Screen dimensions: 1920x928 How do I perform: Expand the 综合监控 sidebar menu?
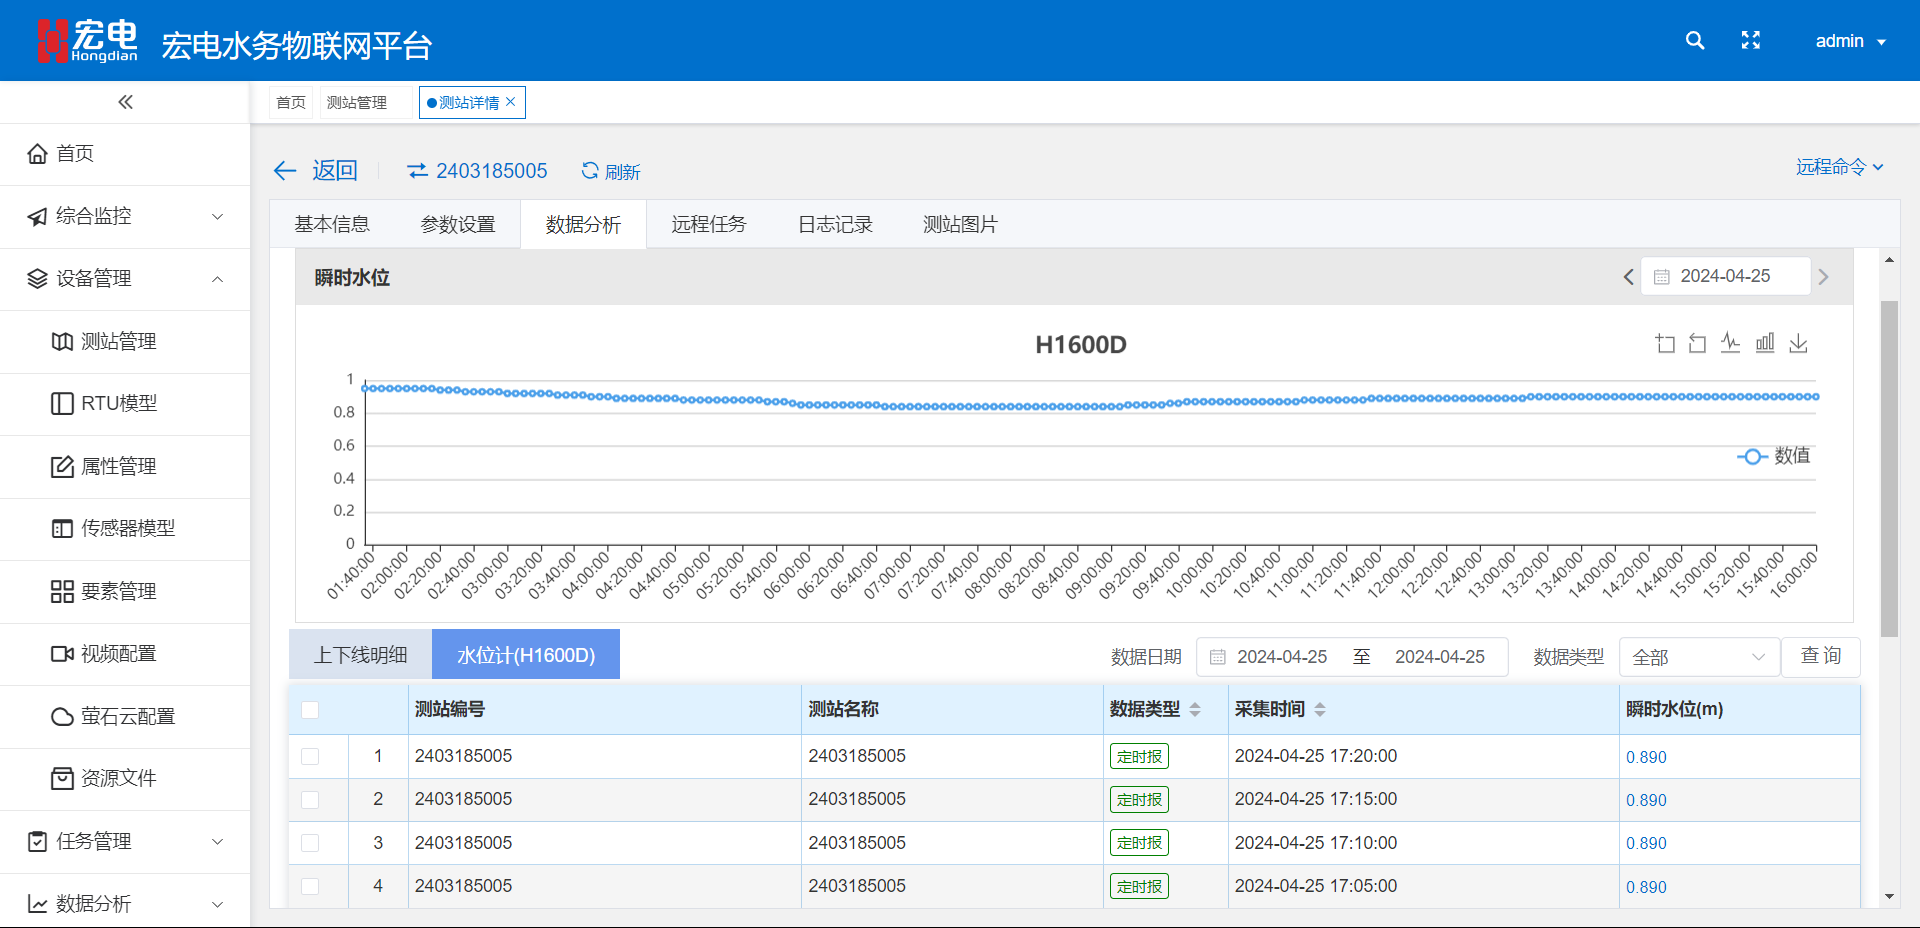tap(125, 216)
